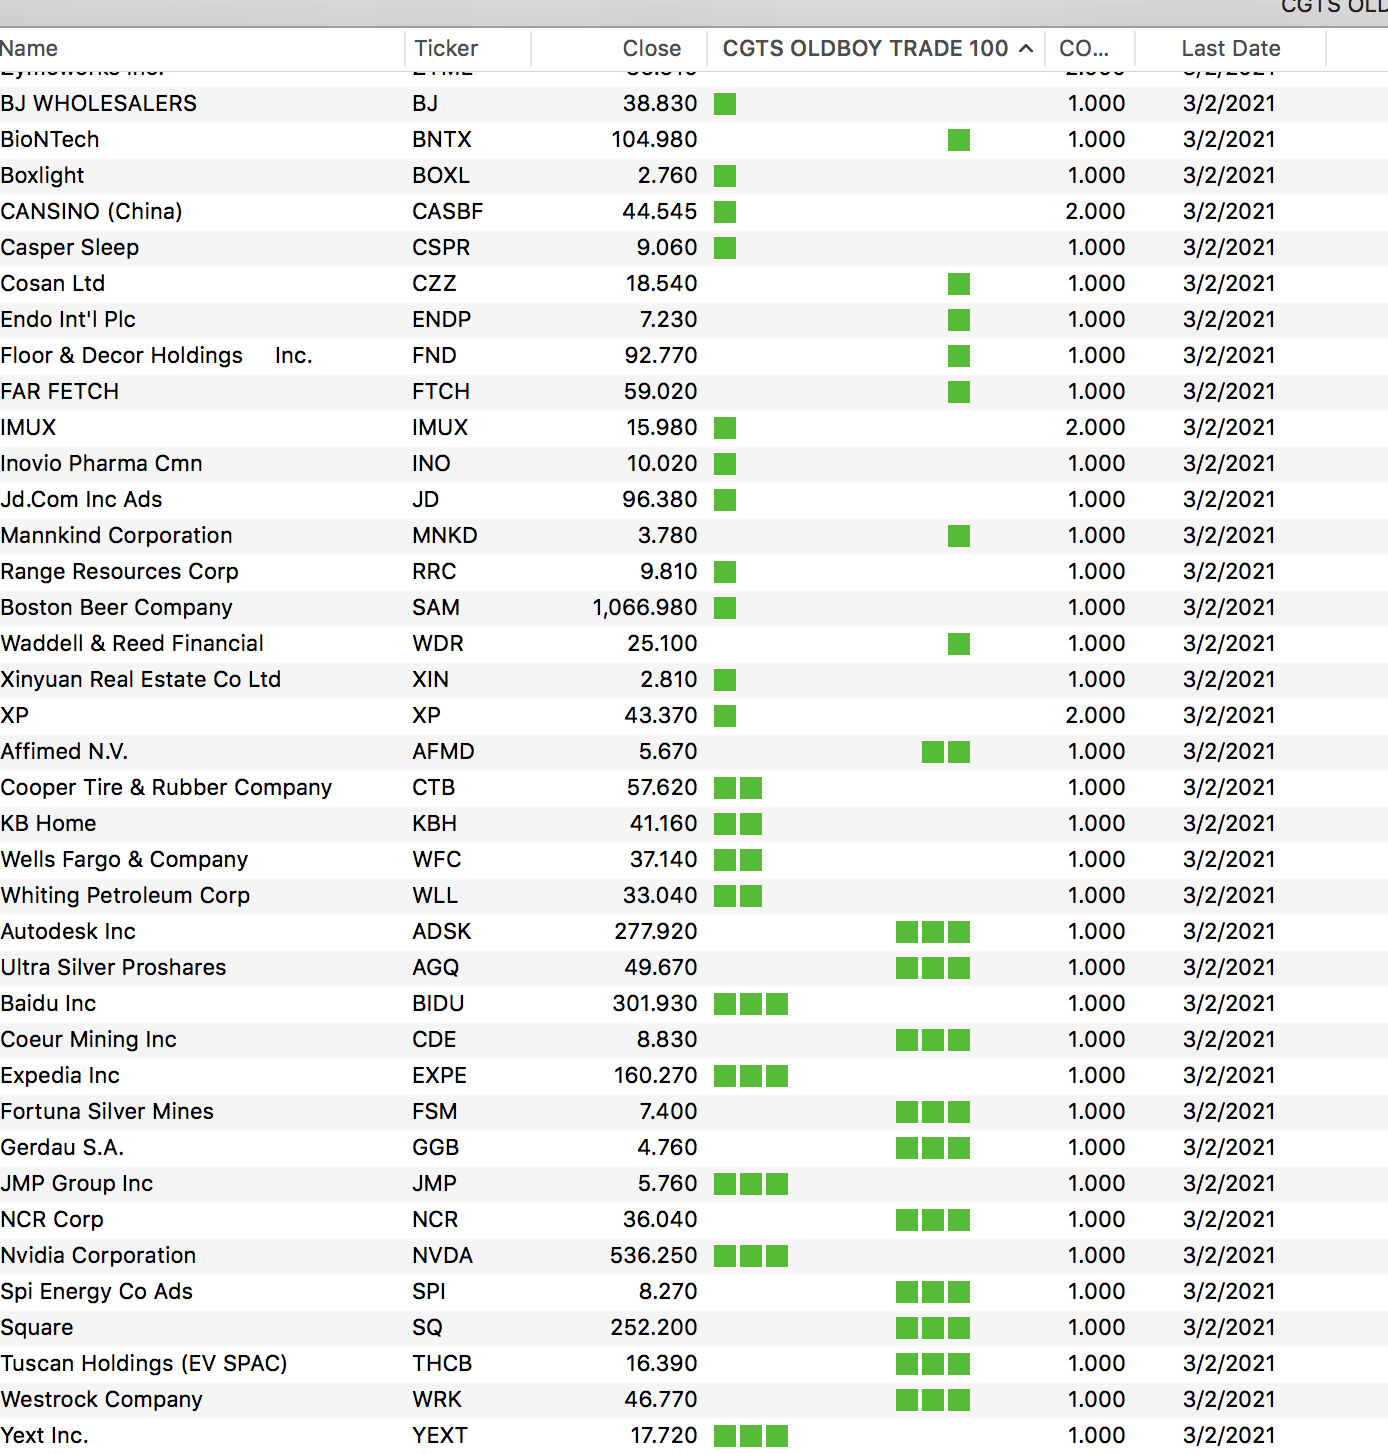
Task: Click the XP ticker cell
Action: (x=426, y=716)
